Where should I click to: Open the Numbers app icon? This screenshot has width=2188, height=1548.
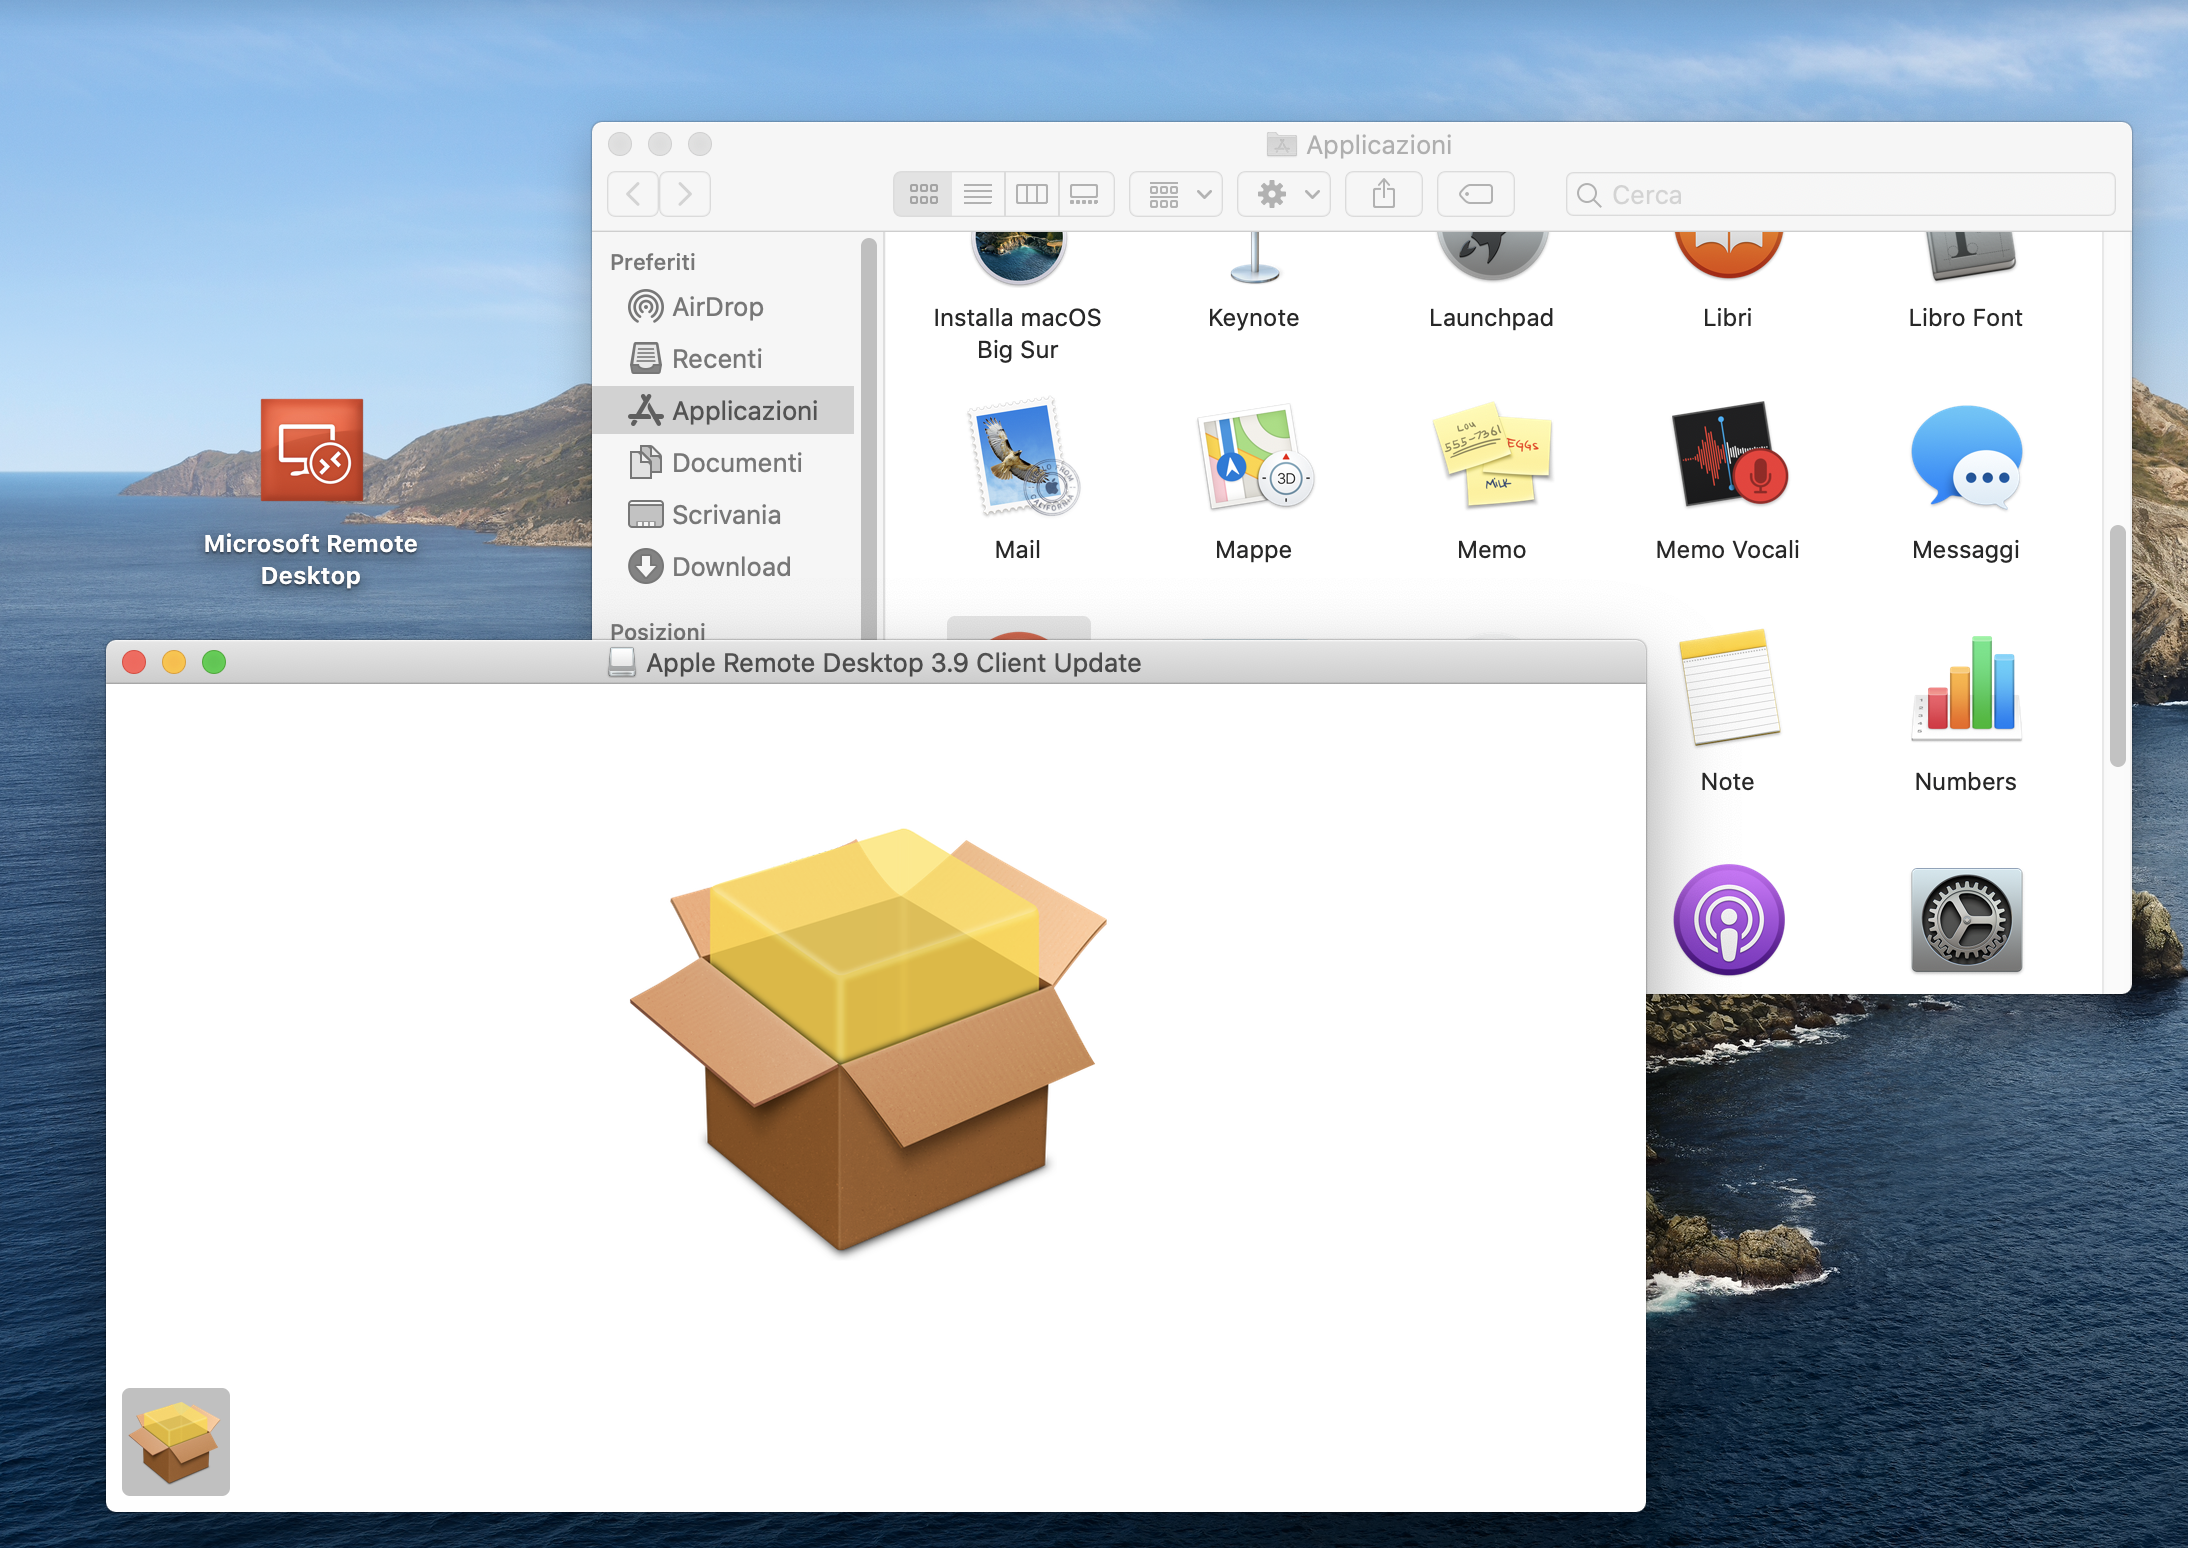coord(1965,689)
